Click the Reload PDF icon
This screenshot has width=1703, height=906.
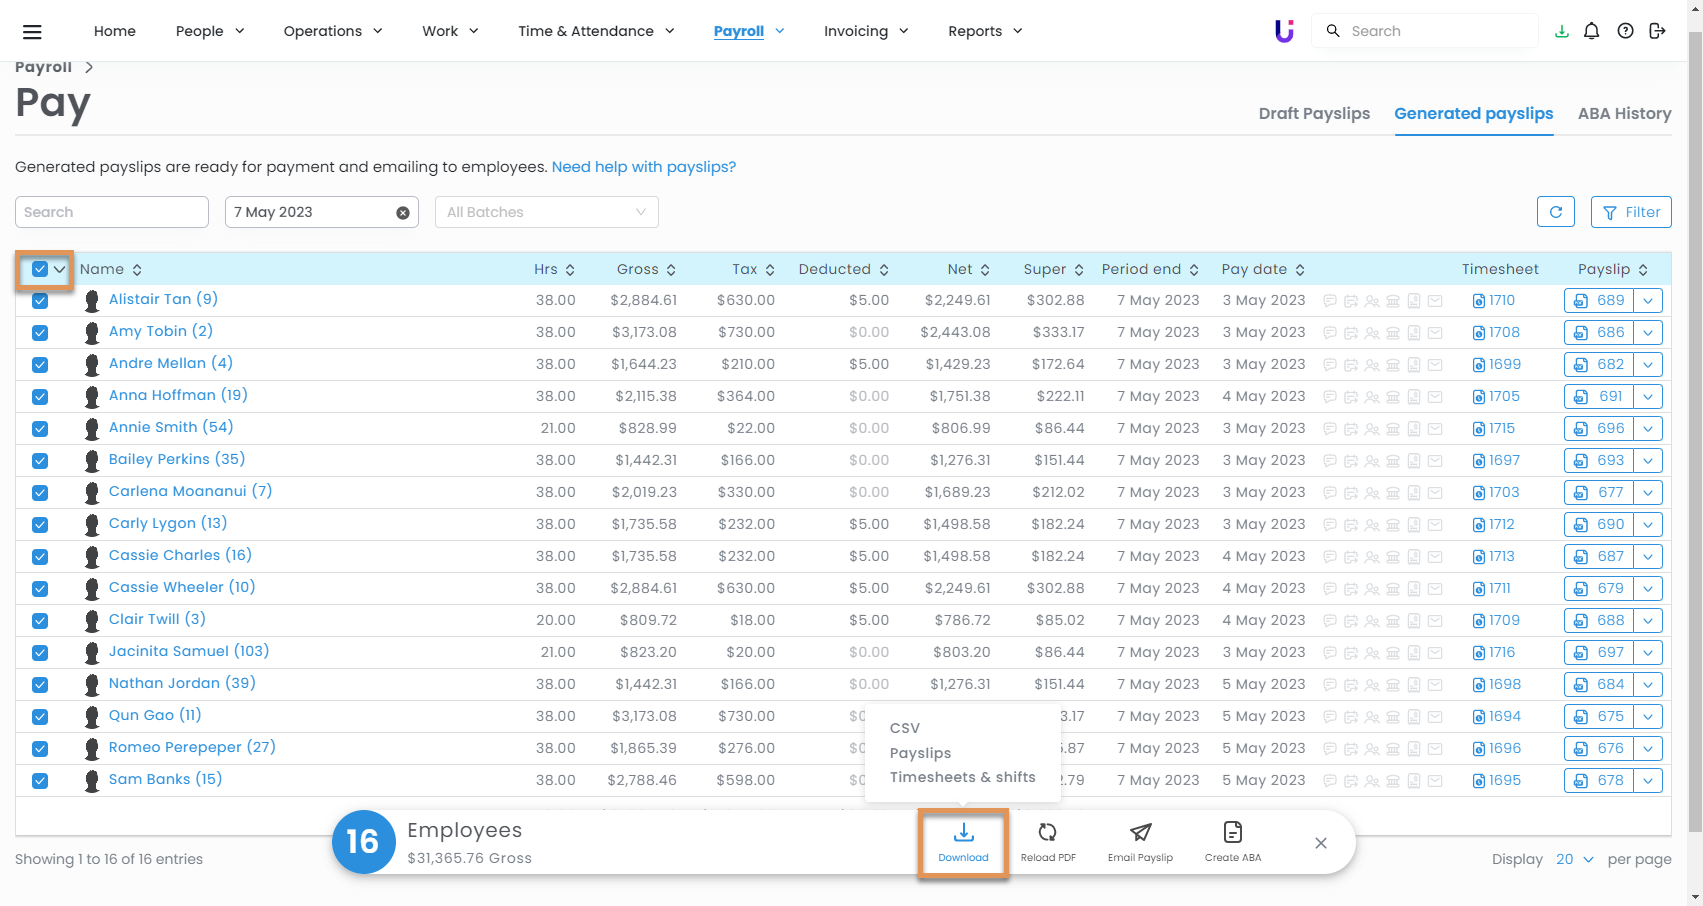[1047, 833]
